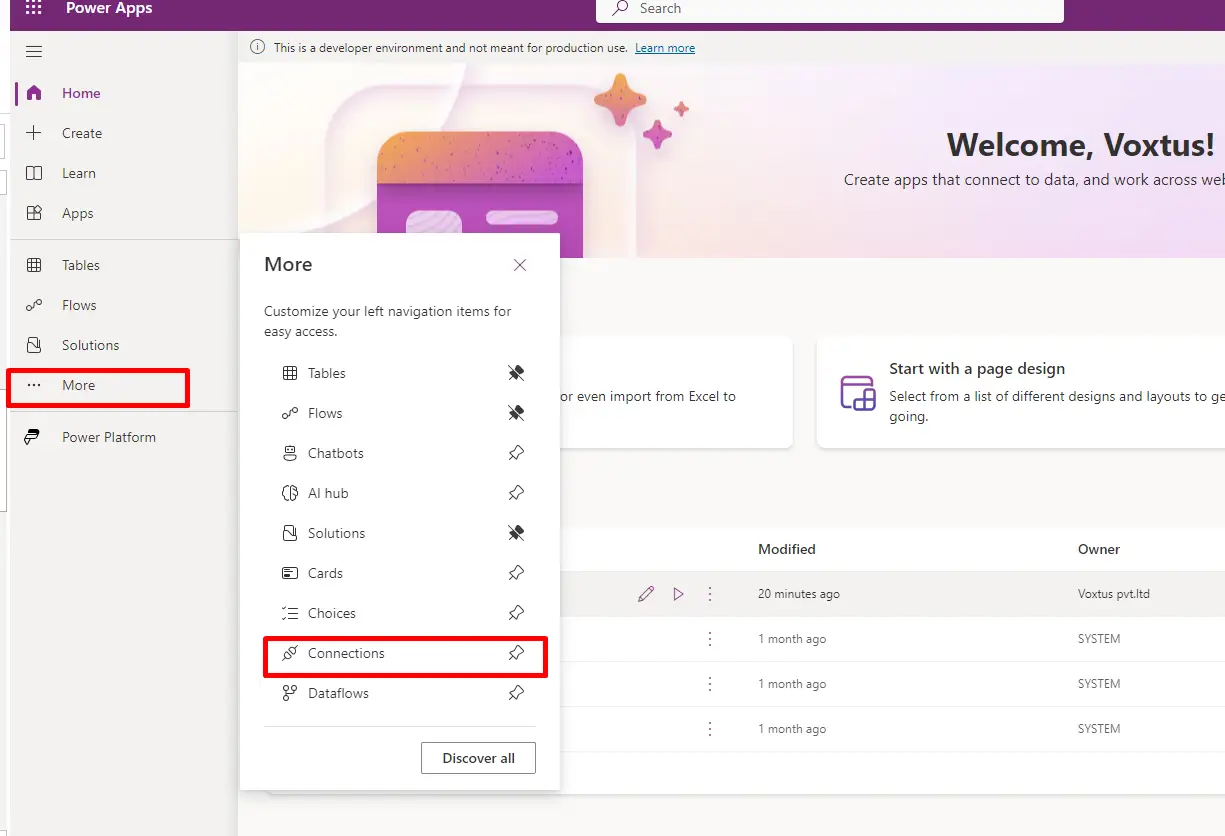Sort by the Modified column header
Screen dimensions: 1225x836
(x=787, y=549)
